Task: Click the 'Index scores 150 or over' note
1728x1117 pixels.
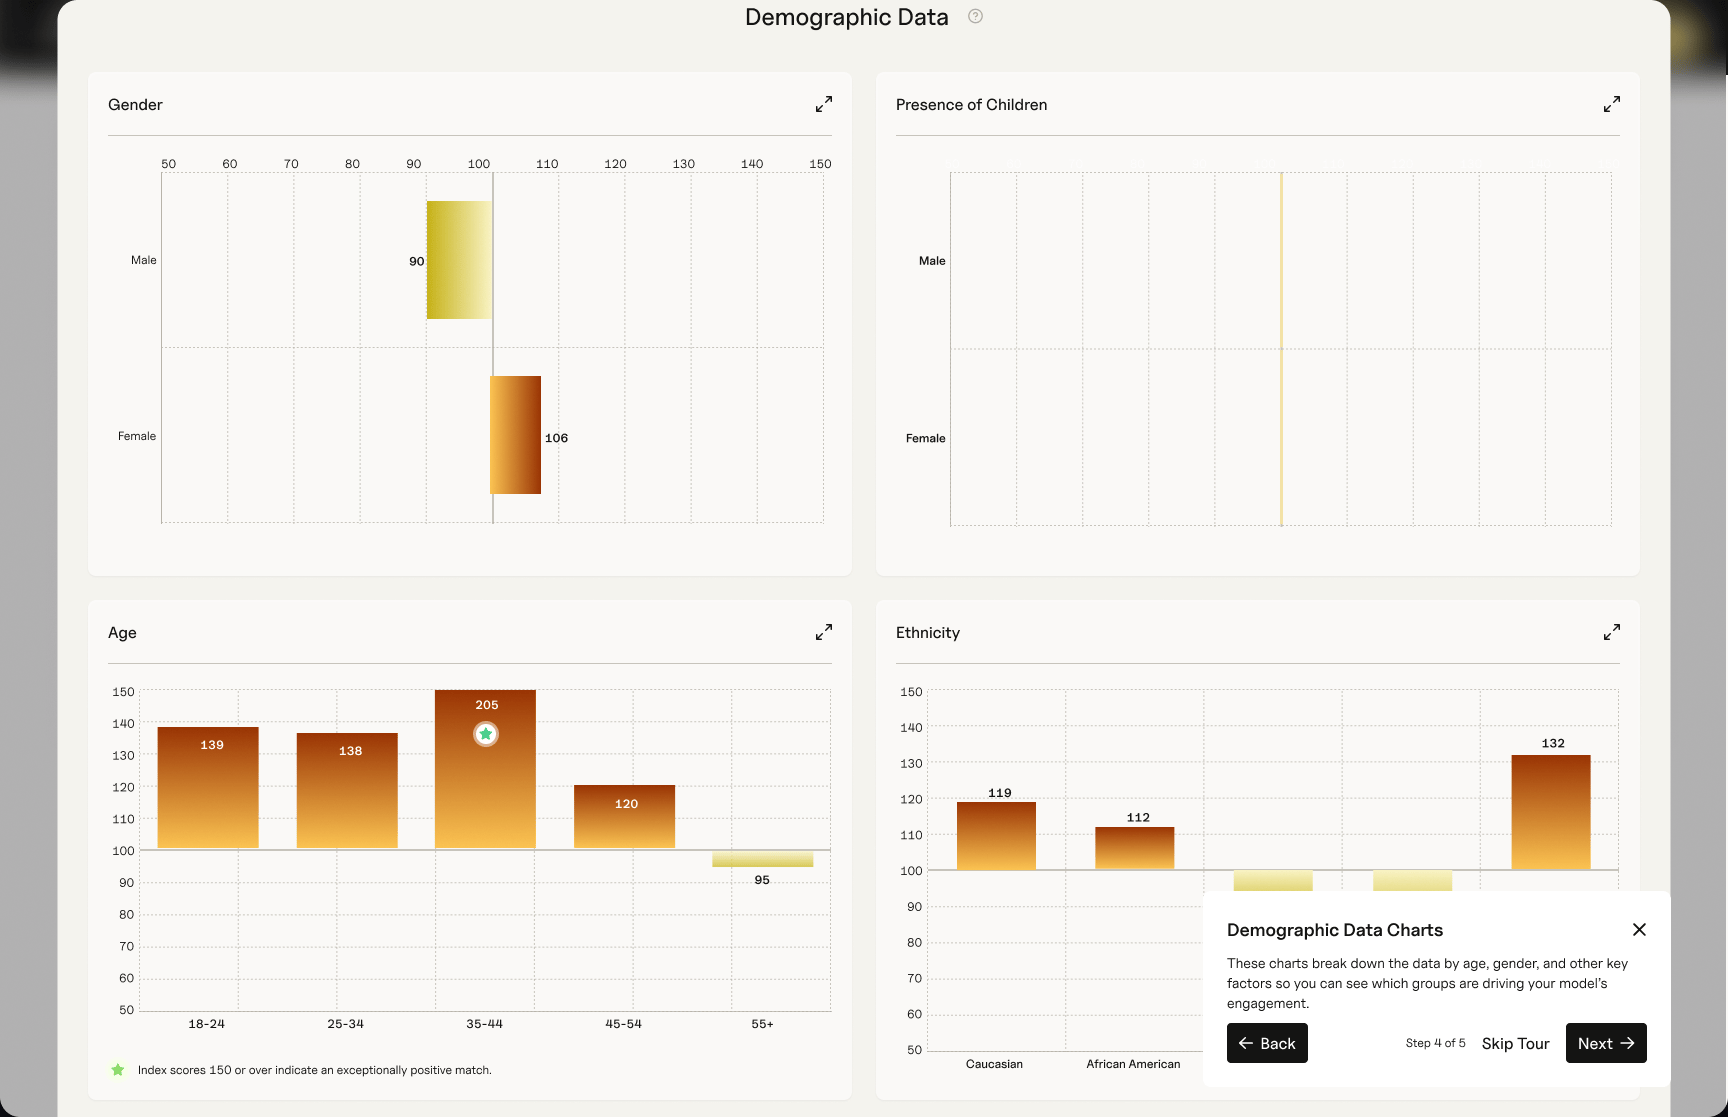Action: click(x=314, y=1070)
